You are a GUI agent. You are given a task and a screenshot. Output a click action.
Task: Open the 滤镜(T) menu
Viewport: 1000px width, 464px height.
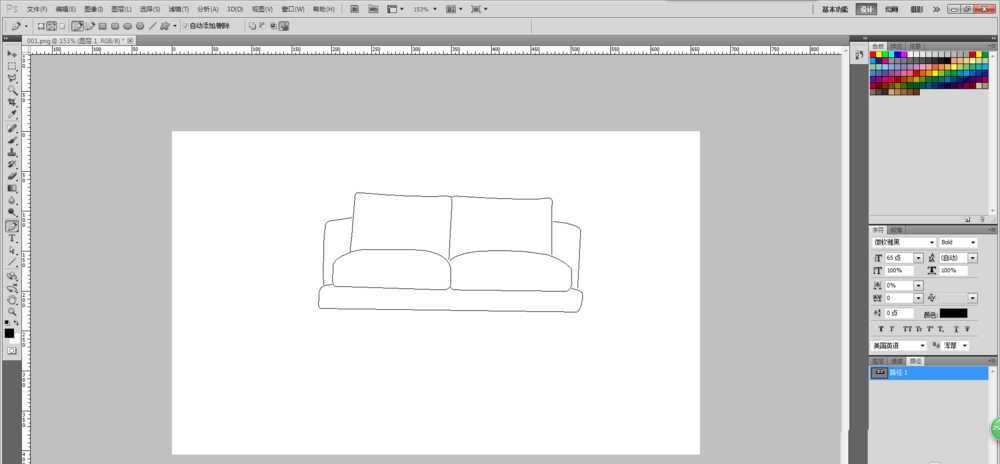tap(179, 9)
